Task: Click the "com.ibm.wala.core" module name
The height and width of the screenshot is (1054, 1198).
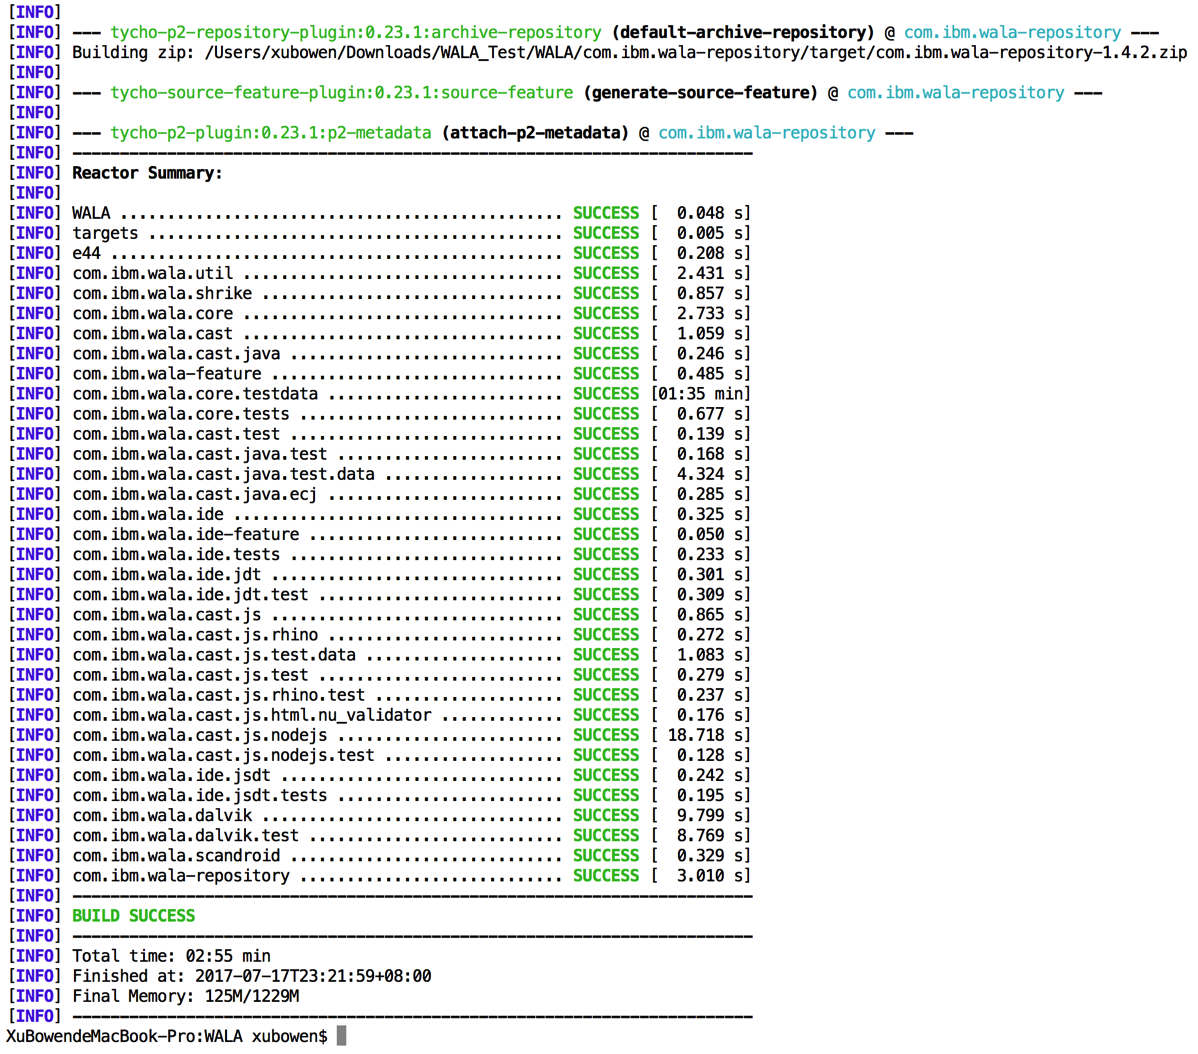Action: coord(152,313)
